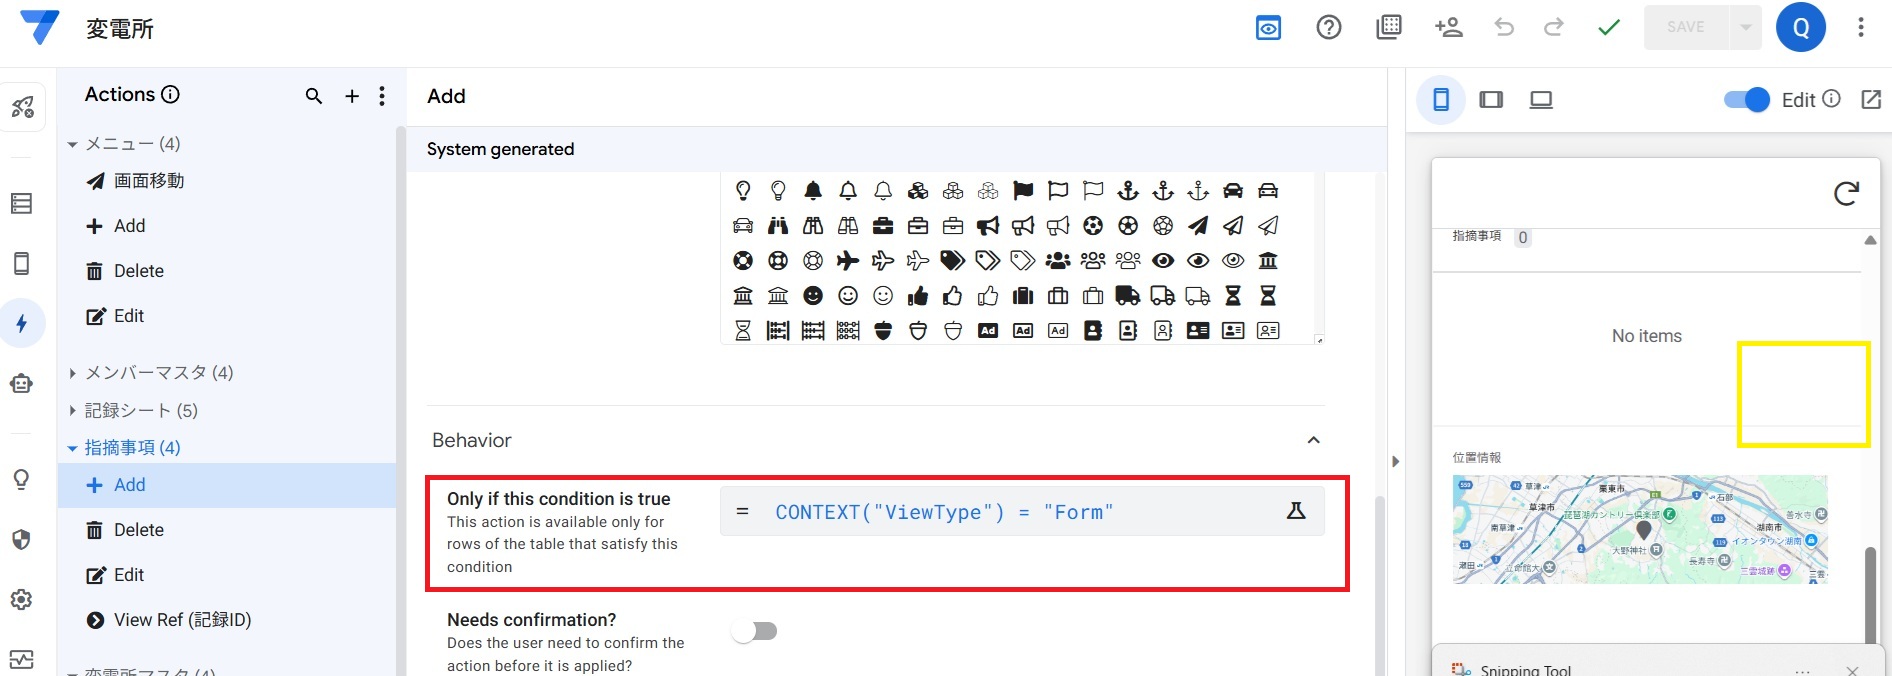Open the Security shield icon in sidebar
The image size is (1892, 676).
click(22, 540)
